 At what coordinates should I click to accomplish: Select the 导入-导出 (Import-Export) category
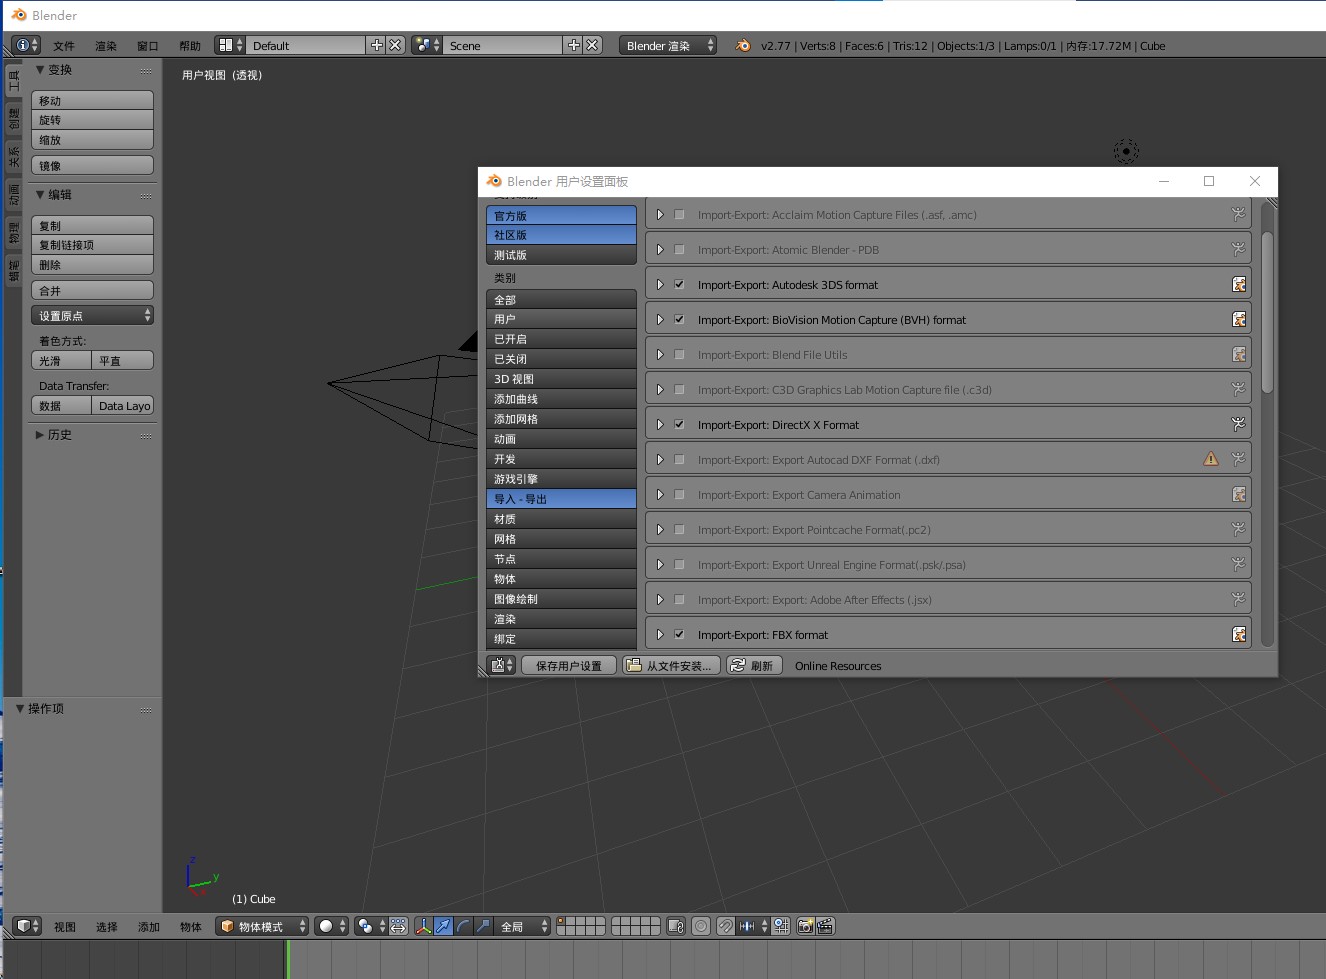[561, 498]
